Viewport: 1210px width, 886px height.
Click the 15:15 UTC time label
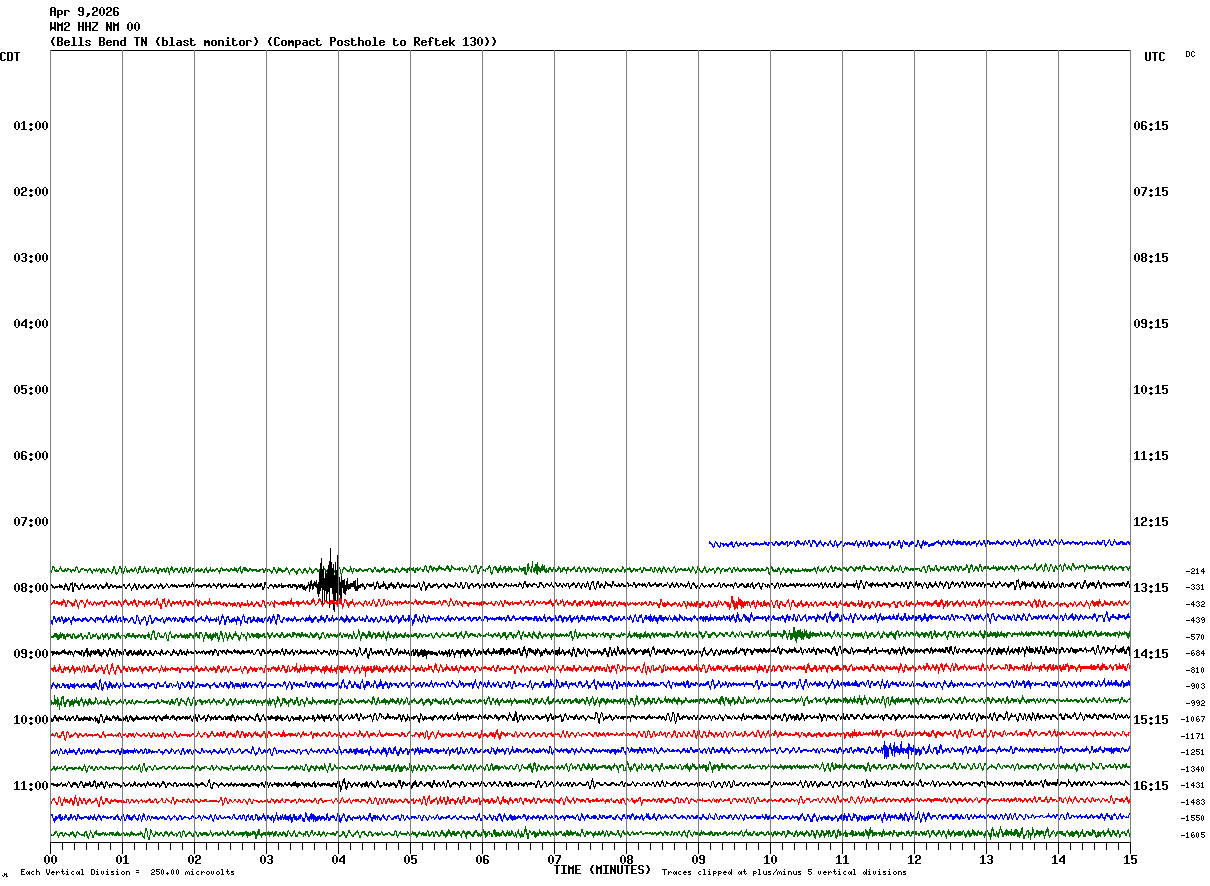point(1151,720)
